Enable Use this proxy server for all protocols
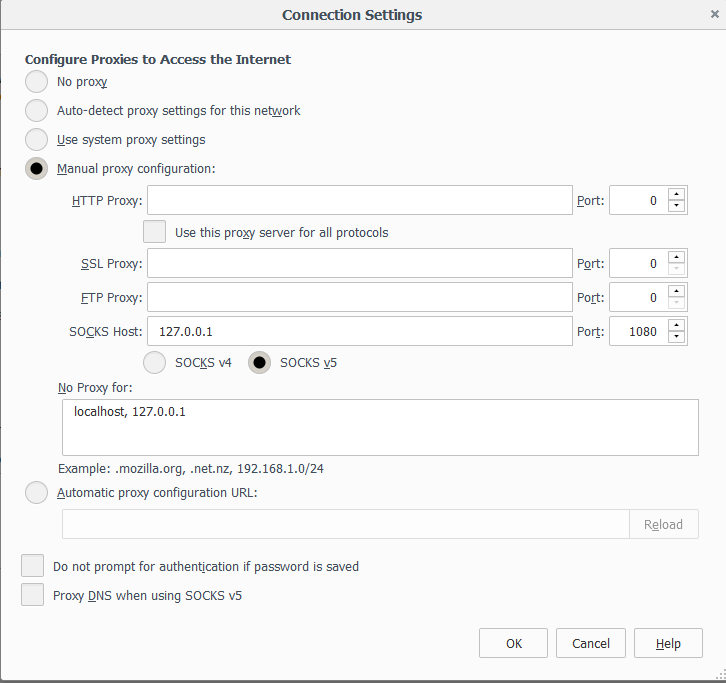Screen dimensions: 726x683 coord(155,232)
